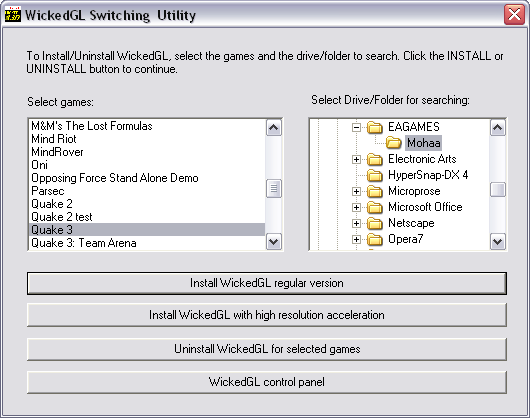This screenshot has width=530, height=419.
Task: Collapse the EAGAMES tree node
Action: [x=356, y=127]
